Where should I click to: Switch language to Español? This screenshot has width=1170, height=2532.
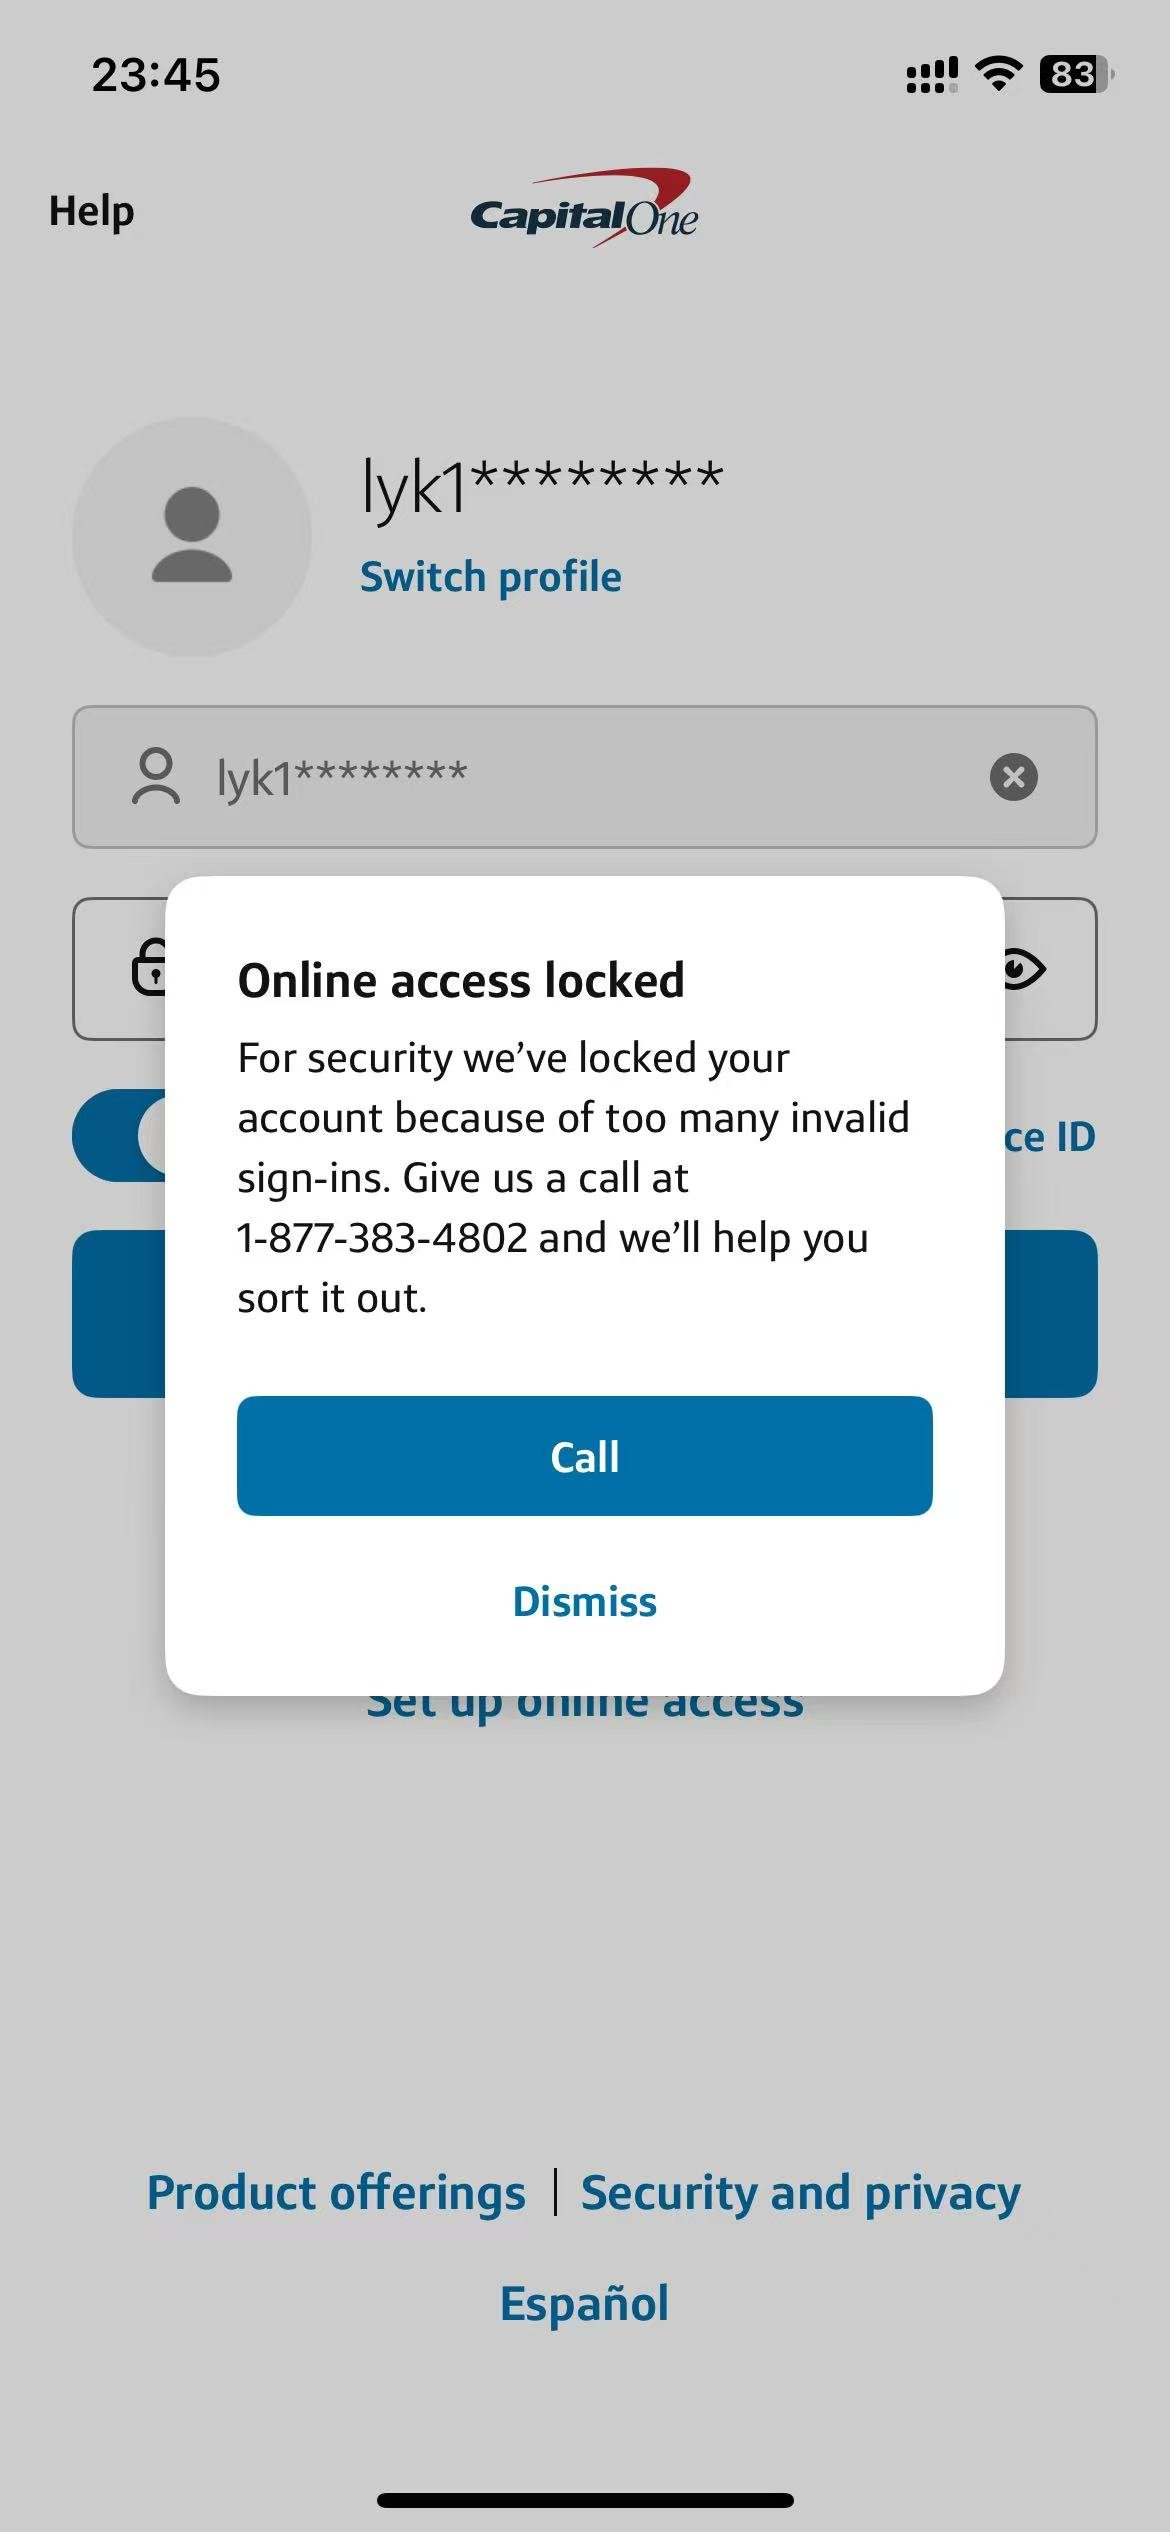(585, 2303)
